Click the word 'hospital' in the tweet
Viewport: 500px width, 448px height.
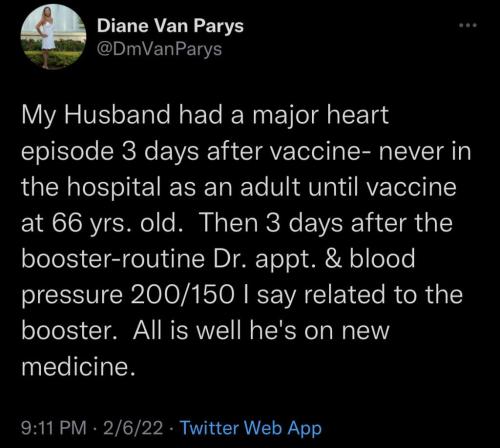[114, 187]
